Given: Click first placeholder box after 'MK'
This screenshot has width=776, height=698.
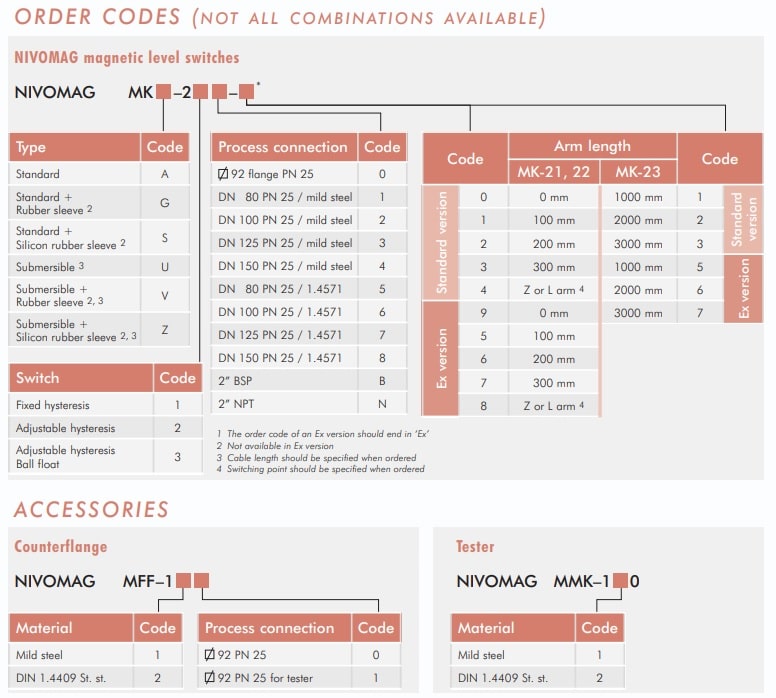Looking at the screenshot, I should pos(164,92).
